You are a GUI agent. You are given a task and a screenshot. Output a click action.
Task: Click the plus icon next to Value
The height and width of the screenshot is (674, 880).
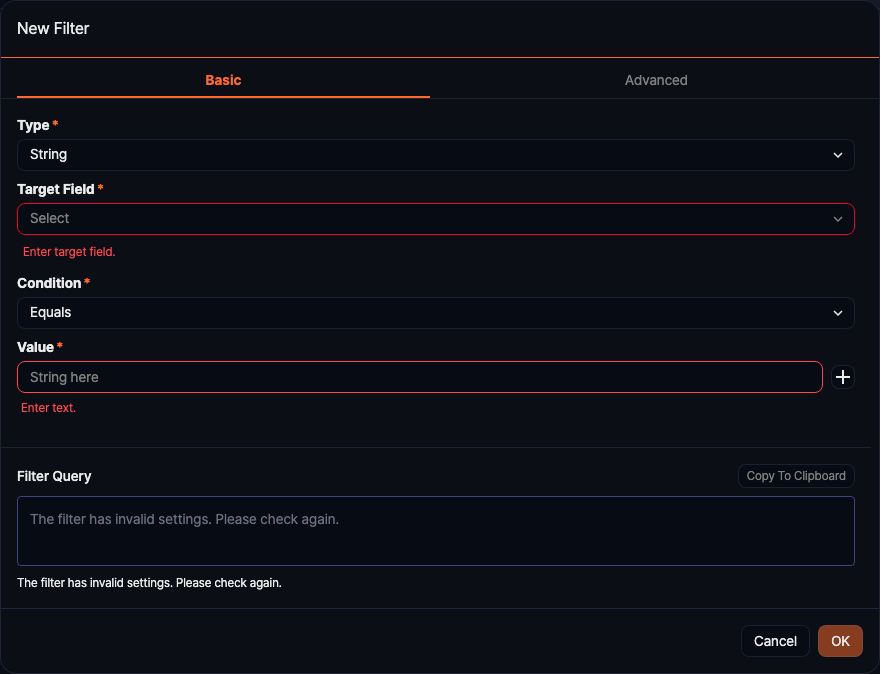[x=843, y=377]
